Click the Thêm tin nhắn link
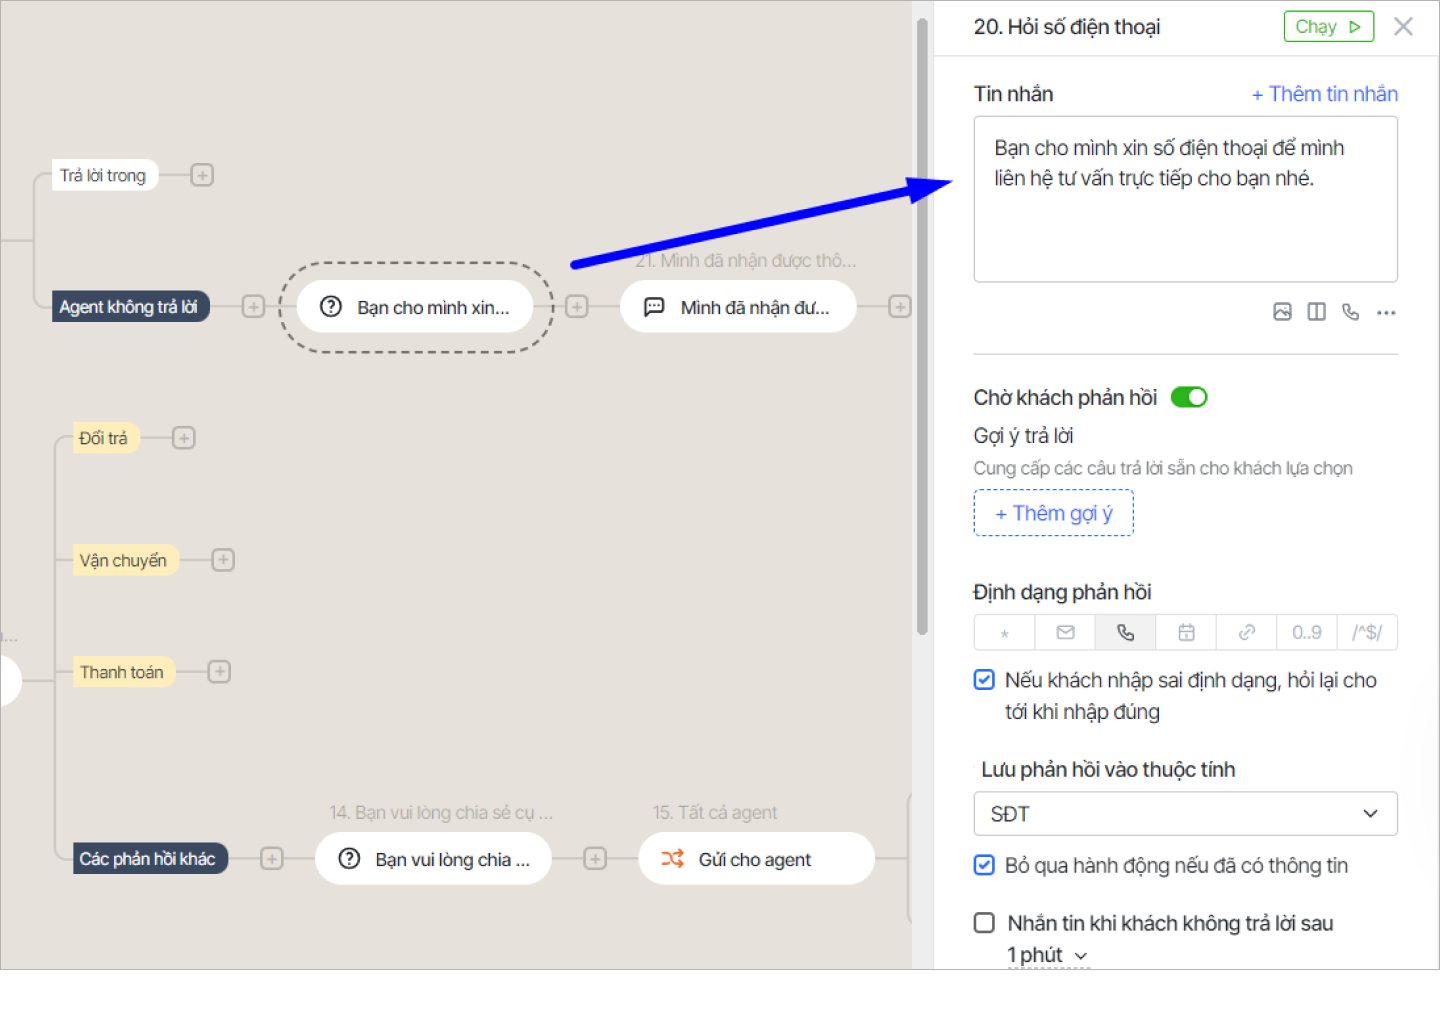This screenshot has width=1440, height=1024. pyautogui.click(x=1324, y=94)
